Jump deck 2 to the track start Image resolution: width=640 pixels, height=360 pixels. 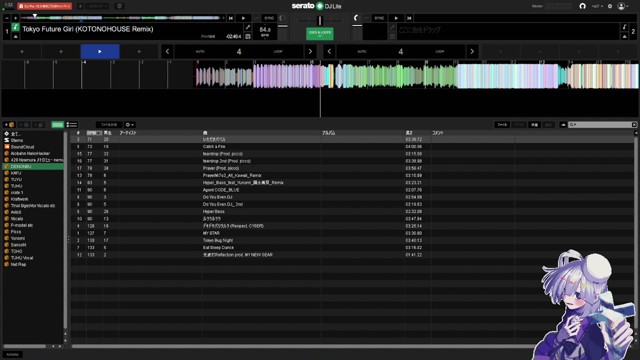409,18
